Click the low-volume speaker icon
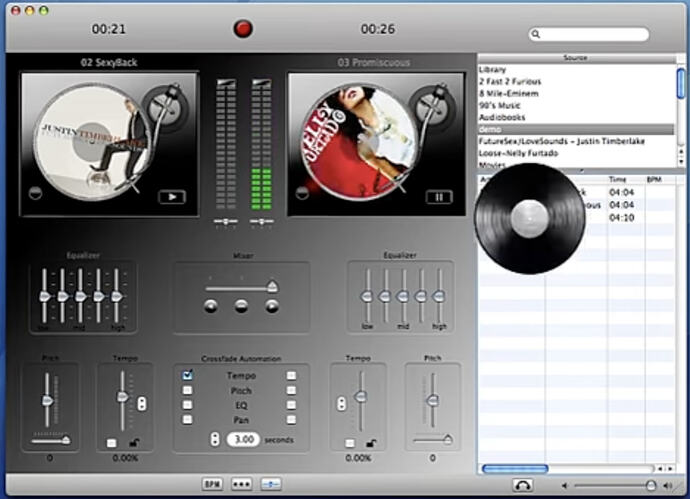 (565, 486)
